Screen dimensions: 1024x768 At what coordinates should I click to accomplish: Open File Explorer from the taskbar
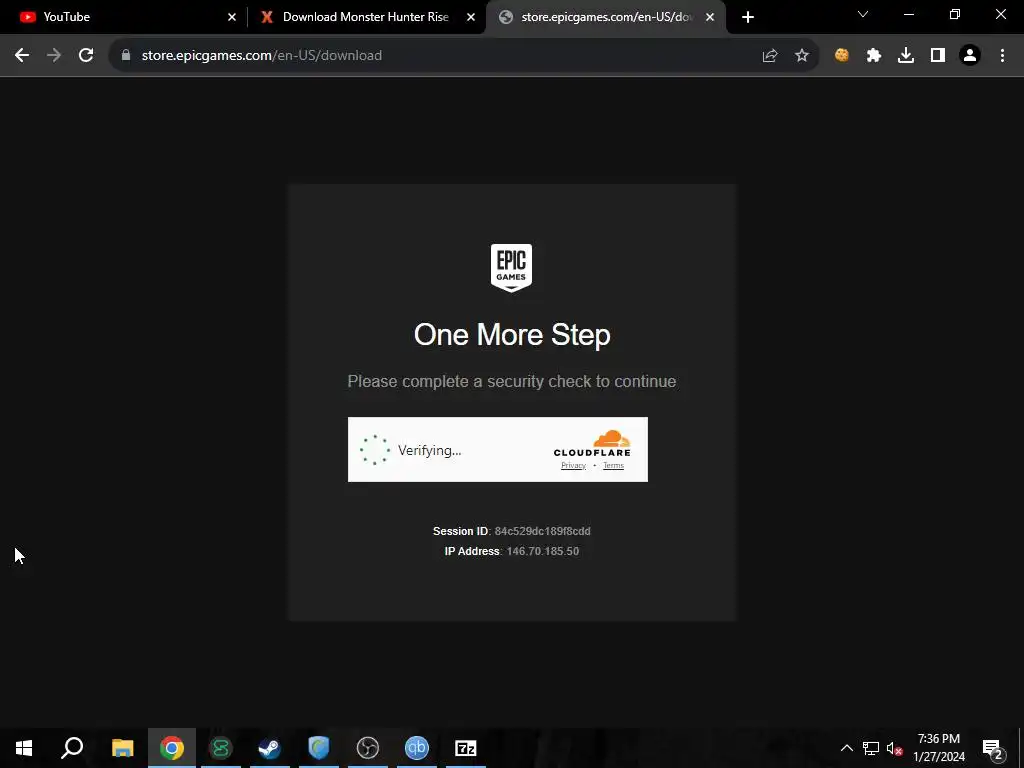(x=123, y=748)
